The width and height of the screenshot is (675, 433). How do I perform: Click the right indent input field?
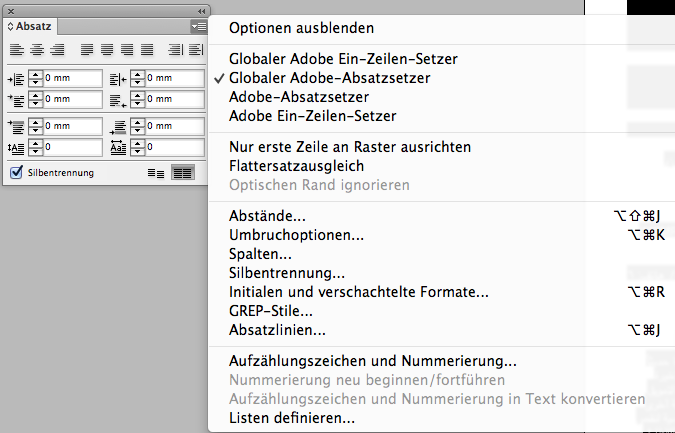174,78
